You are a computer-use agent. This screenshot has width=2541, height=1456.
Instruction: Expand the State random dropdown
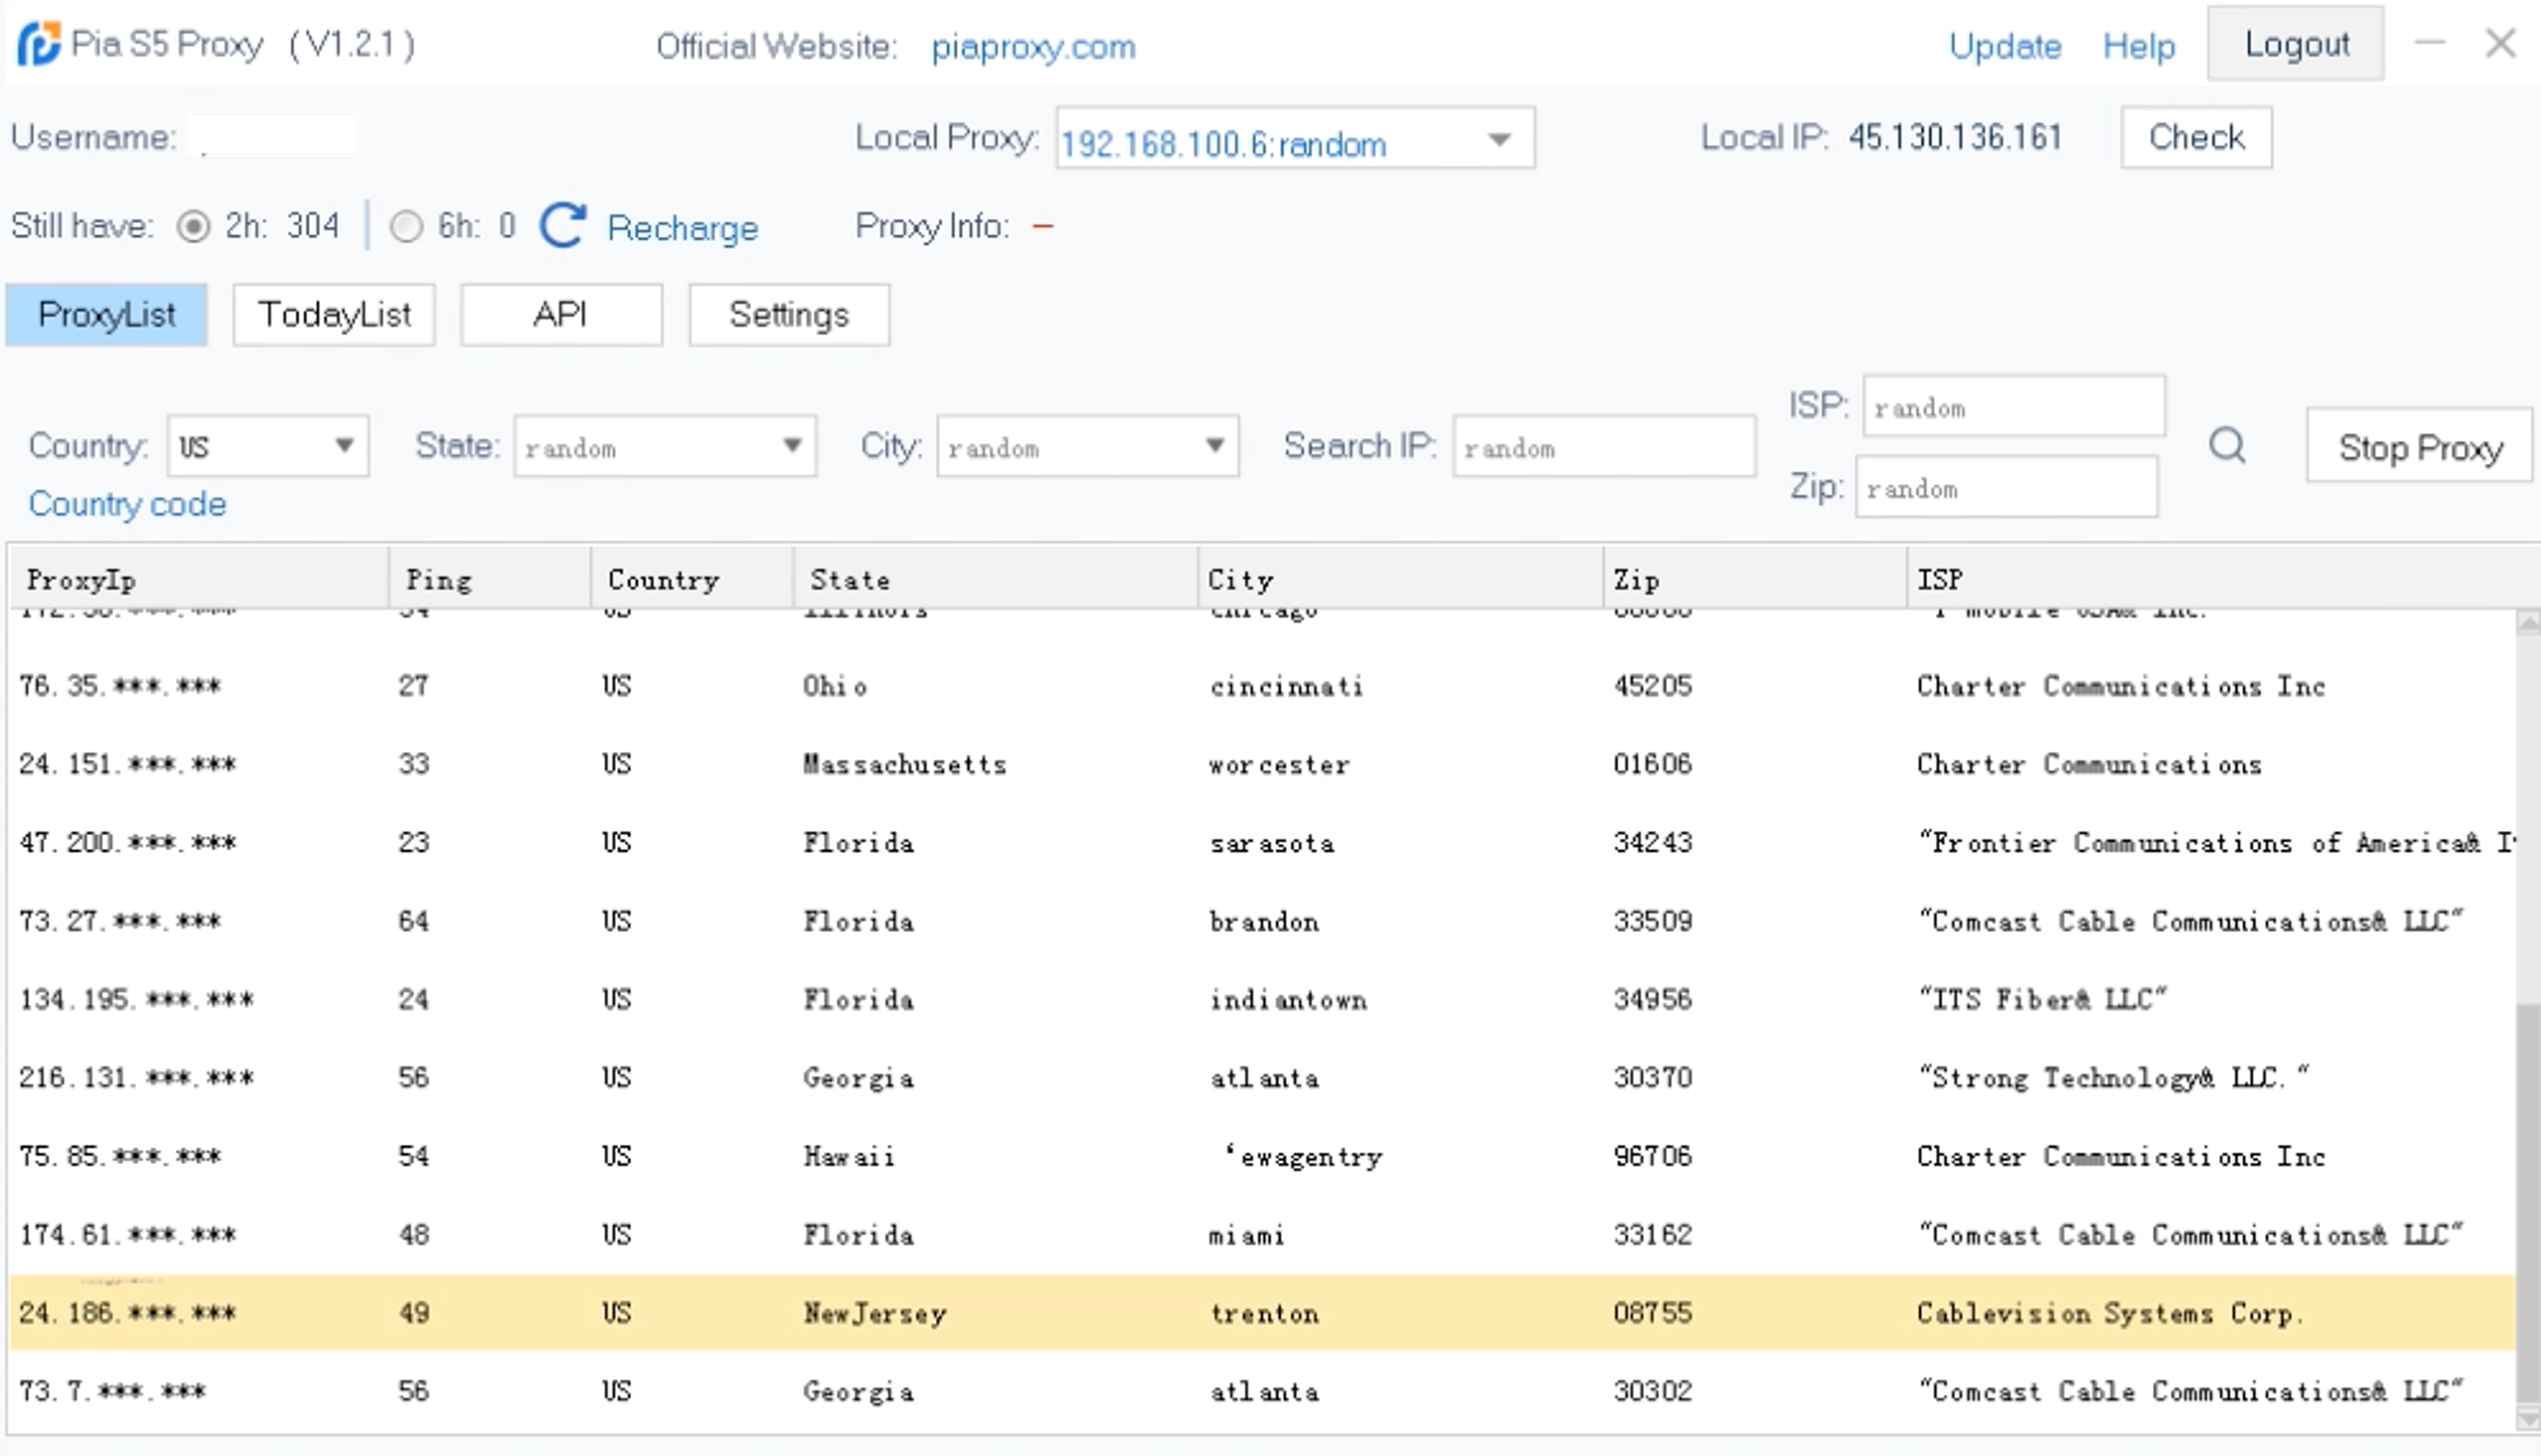click(665, 446)
